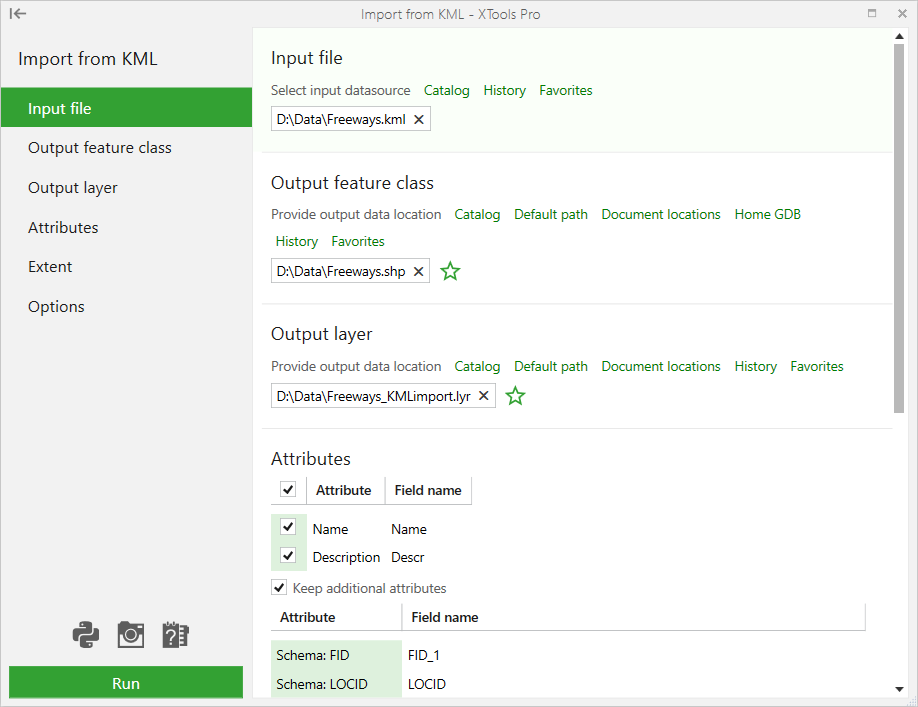Open History for the output layer

point(755,366)
